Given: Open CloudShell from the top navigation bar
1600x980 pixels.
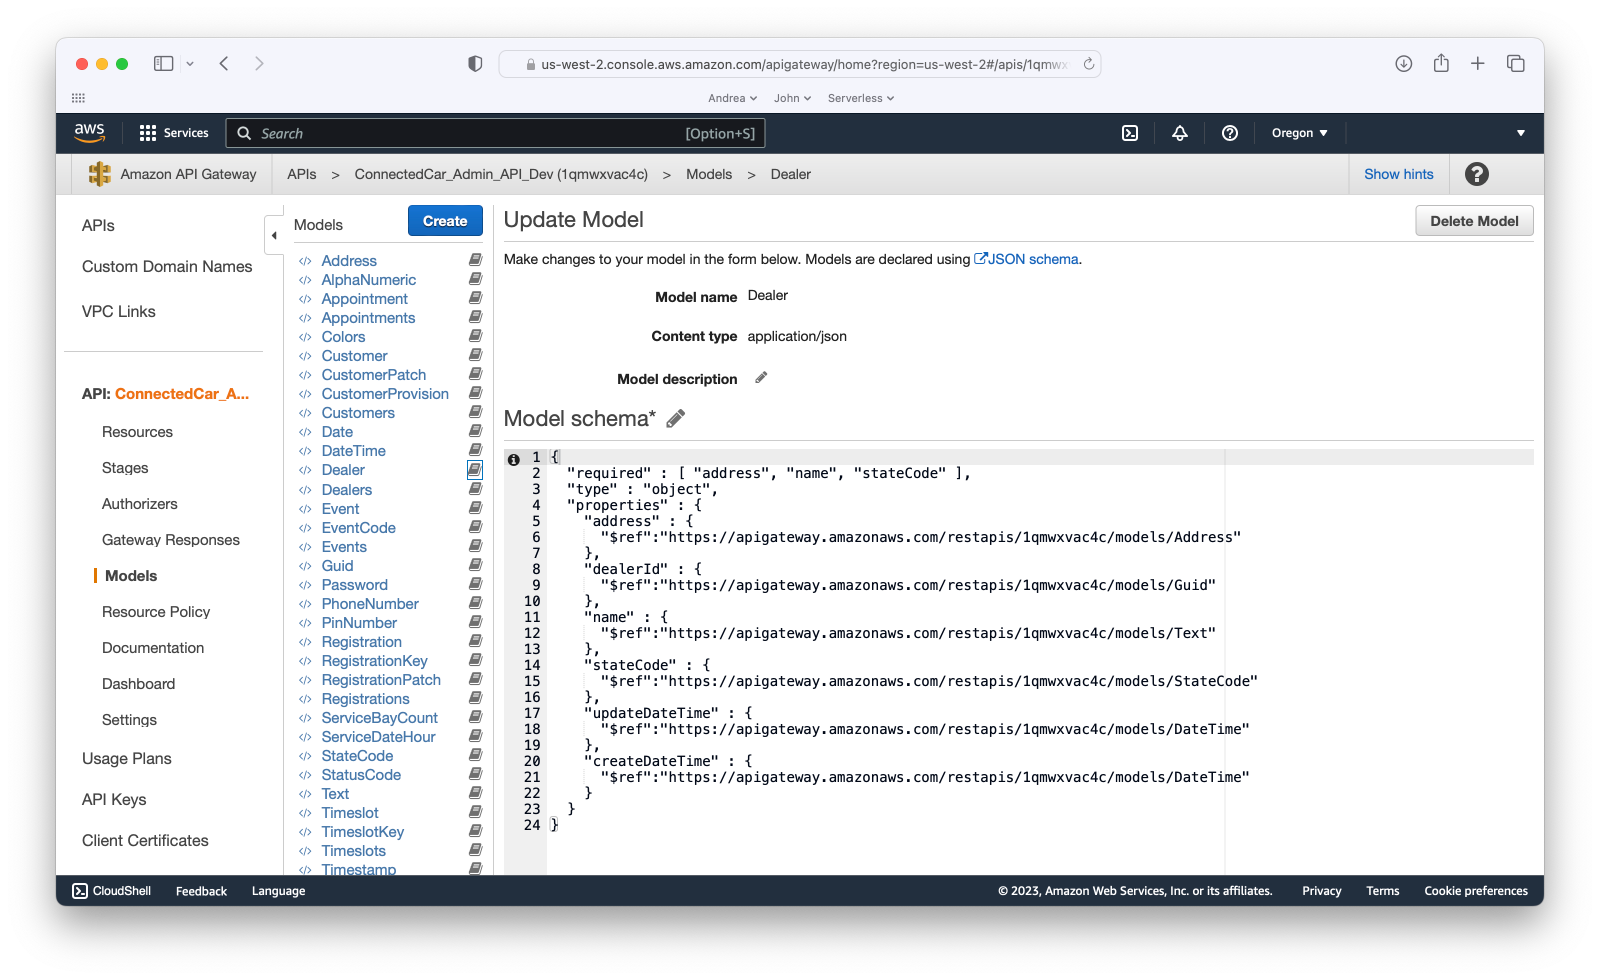Looking at the screenshot, I should pyautogui.click(x=1130, y=133).
